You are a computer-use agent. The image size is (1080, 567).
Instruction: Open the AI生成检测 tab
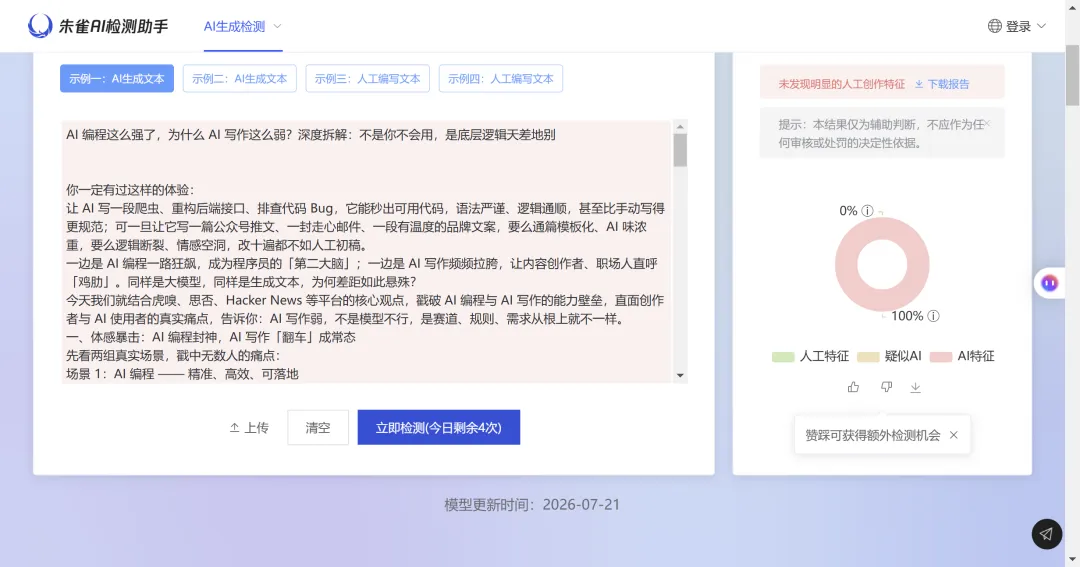234,26
